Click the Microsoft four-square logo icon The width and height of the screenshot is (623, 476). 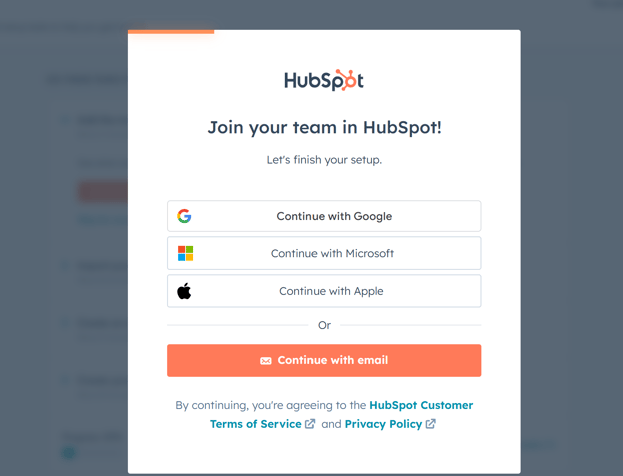tap(185, 253)
